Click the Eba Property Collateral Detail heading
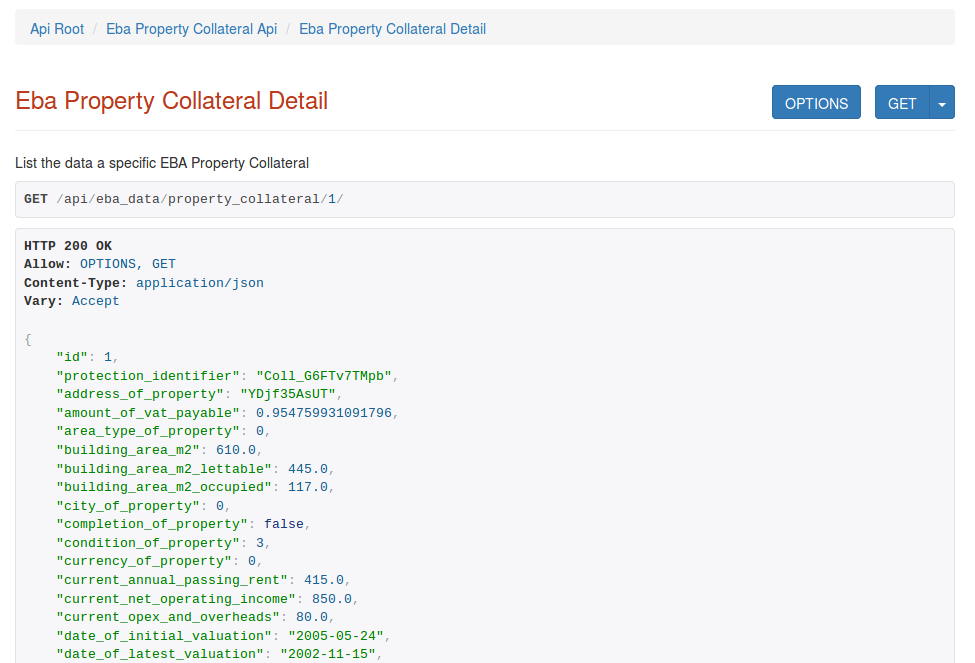The height and width of the screenshot is (663, 975). (x=172, y=101)
